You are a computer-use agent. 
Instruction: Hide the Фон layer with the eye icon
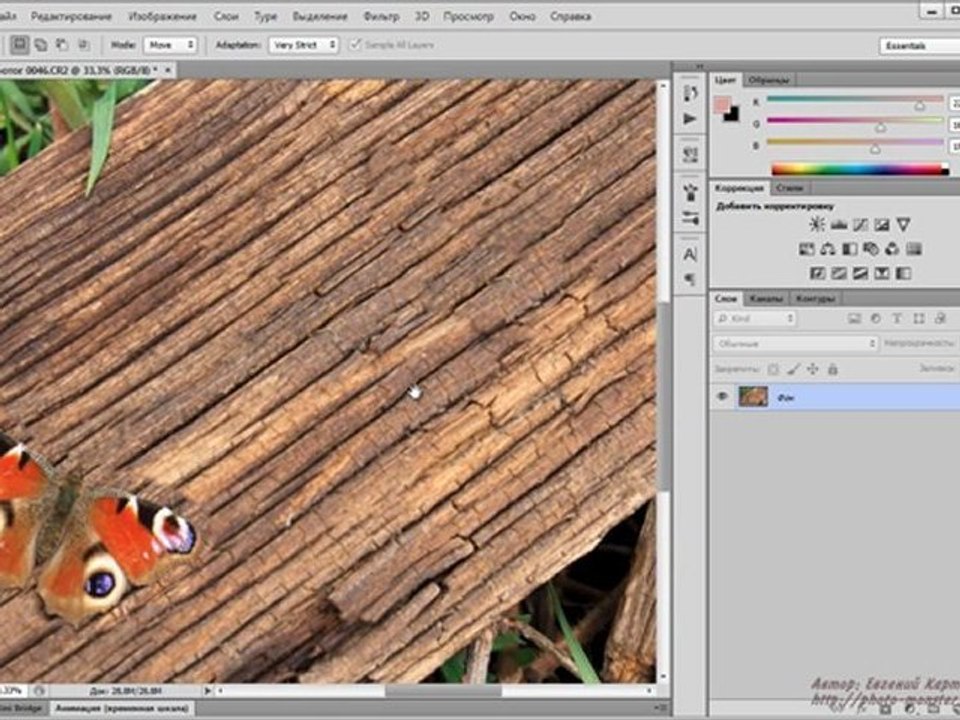tap(722, 397)
